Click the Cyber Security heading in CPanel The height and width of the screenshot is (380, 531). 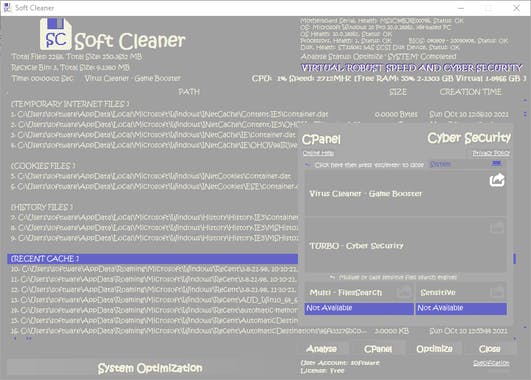[x=469, y=138]
